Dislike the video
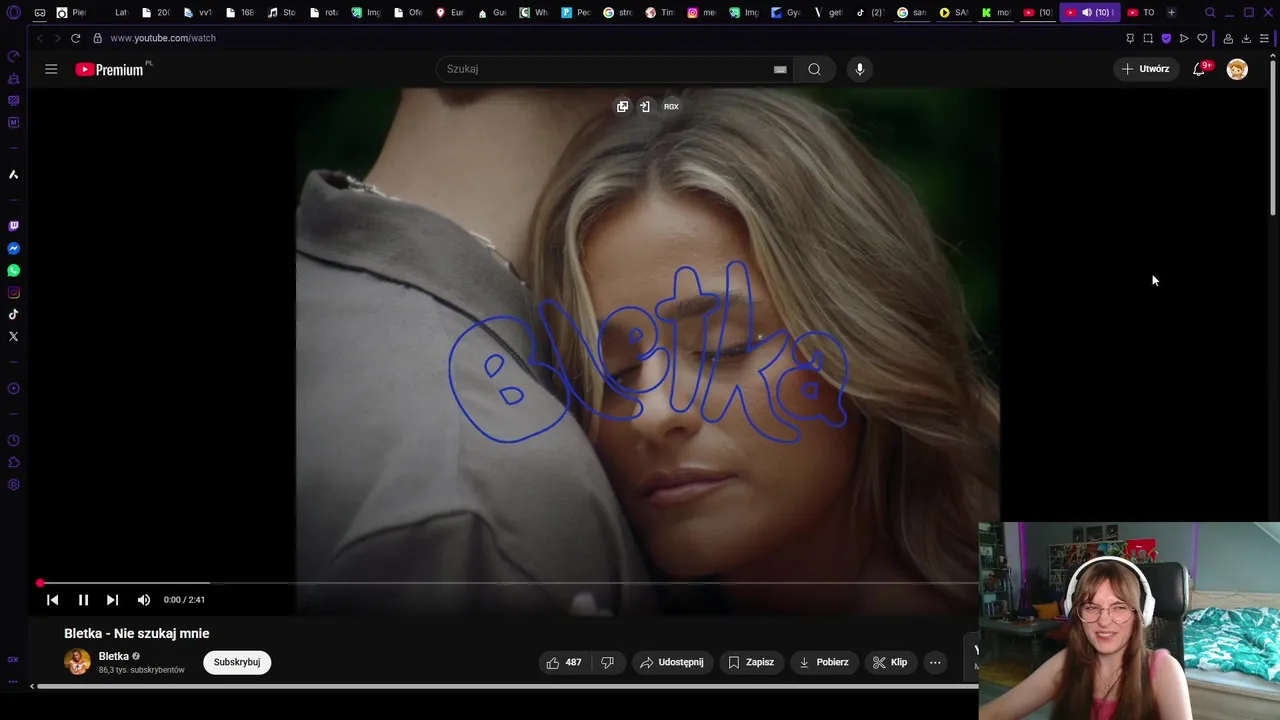This screenshot has width=1280, height=720. click(607, 662)
